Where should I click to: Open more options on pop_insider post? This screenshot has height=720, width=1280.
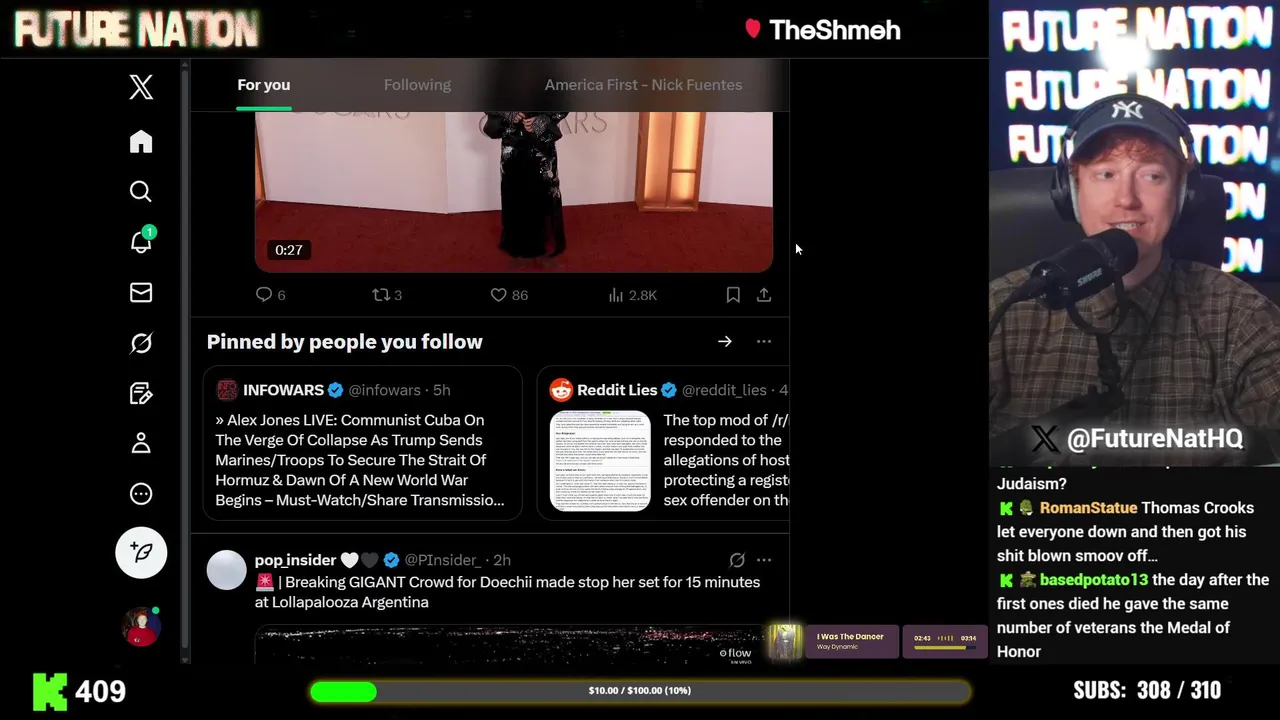764,560
